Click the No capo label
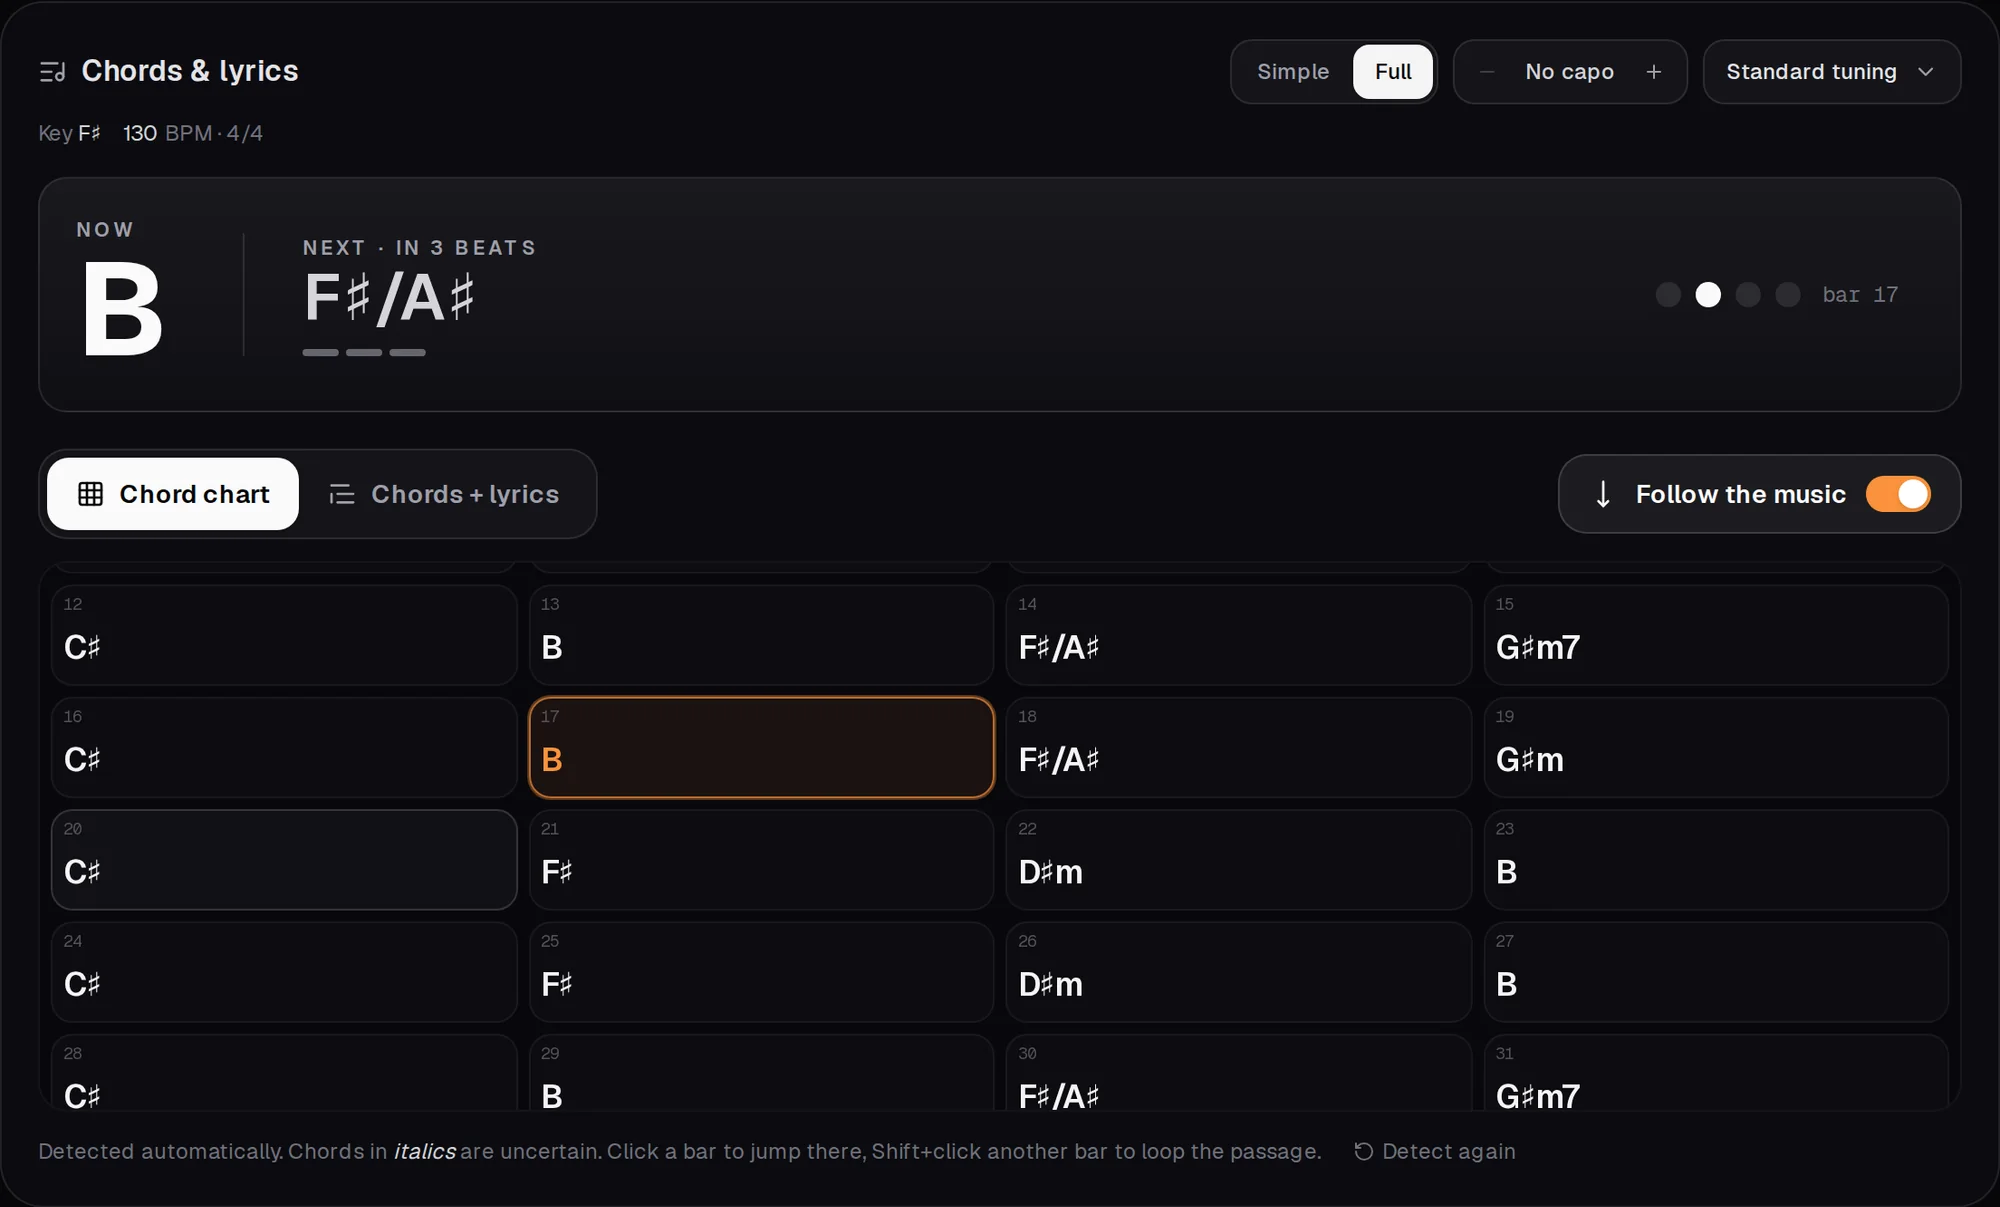The image size is (2000, 1207). pos(1570,72)
